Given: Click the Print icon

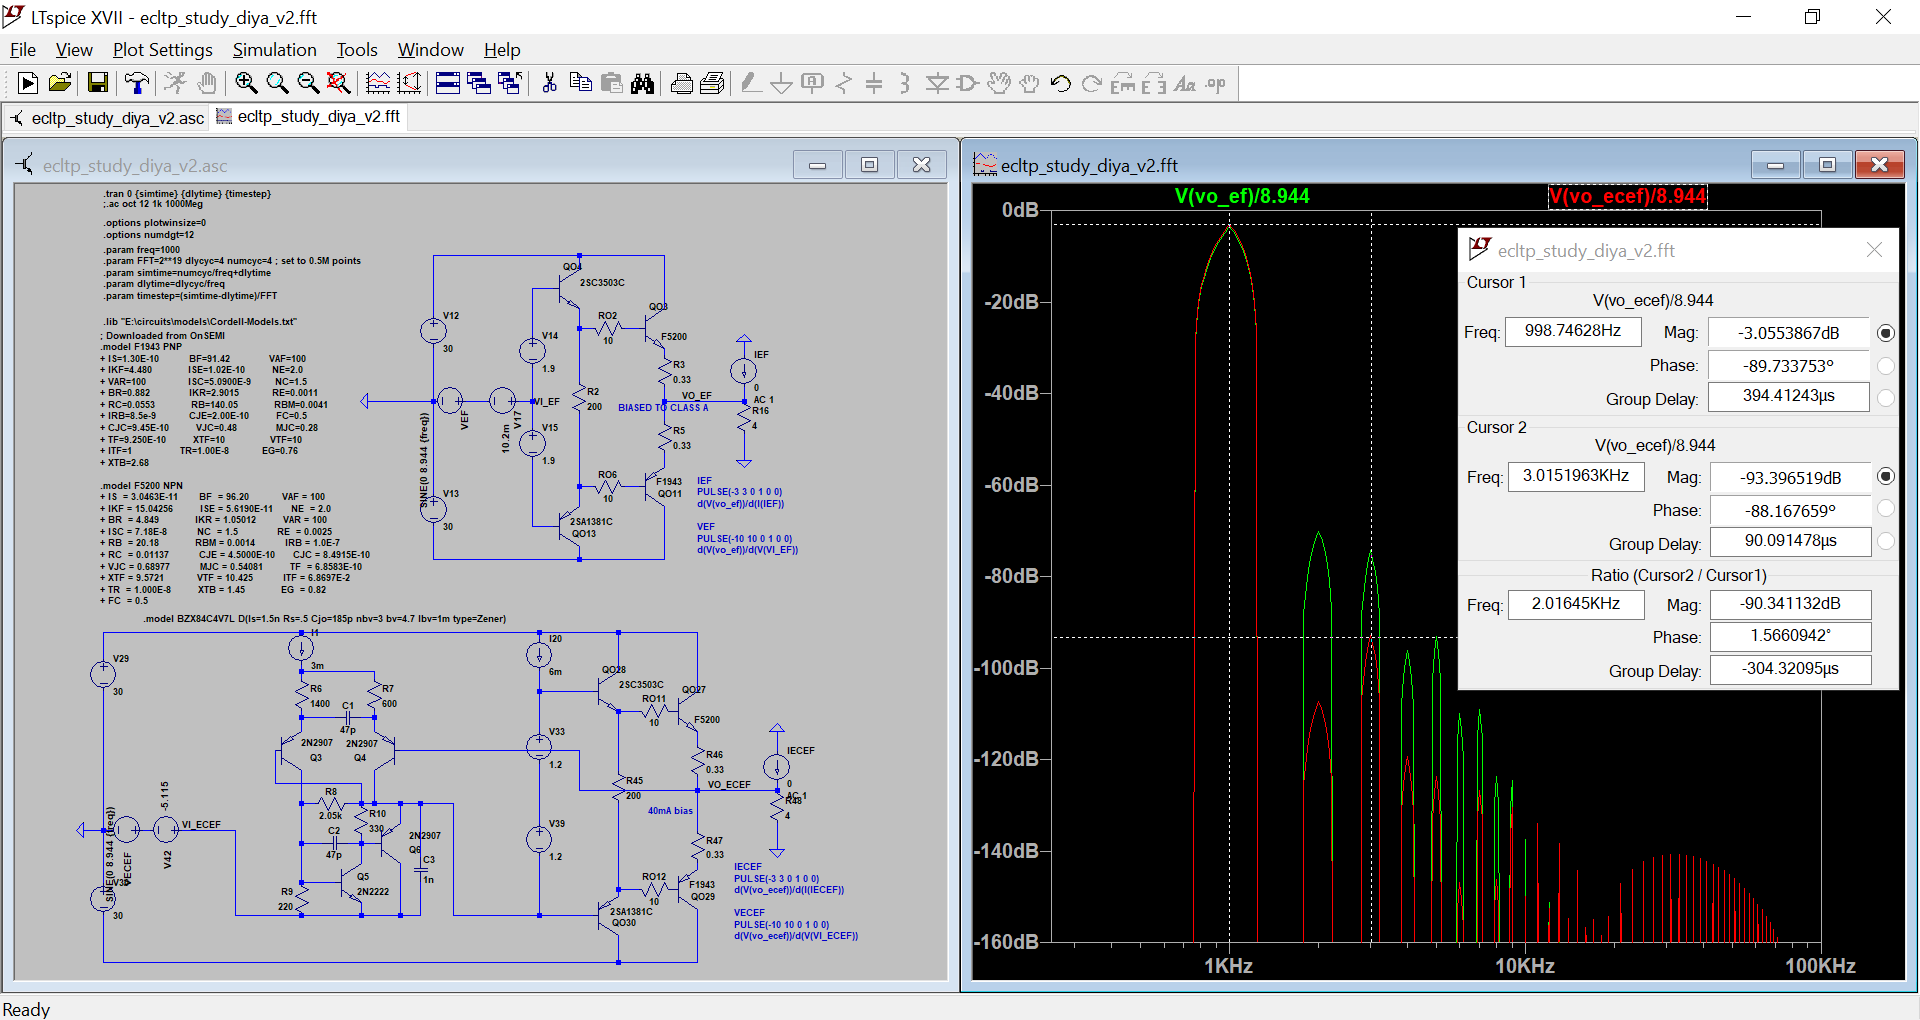Looking at the screenshot, I should coord(682,84).
